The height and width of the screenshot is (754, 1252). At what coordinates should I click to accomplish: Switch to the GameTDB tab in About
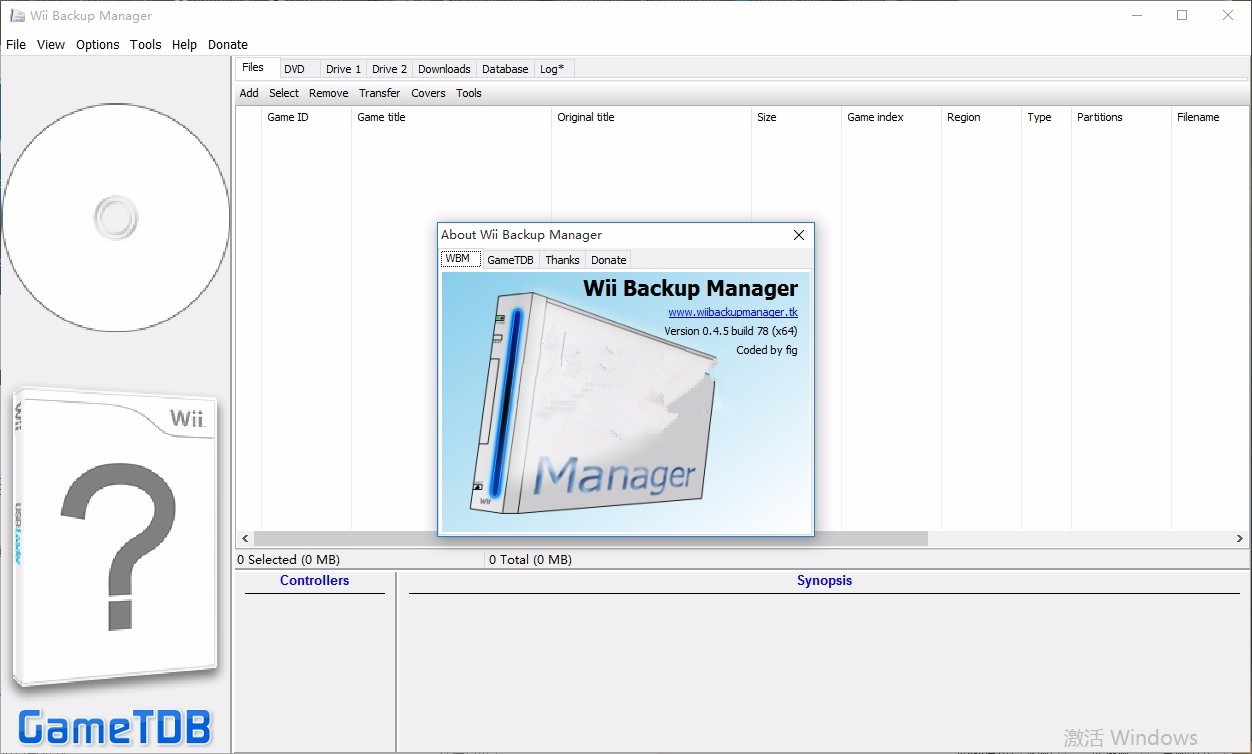(510, 260)
